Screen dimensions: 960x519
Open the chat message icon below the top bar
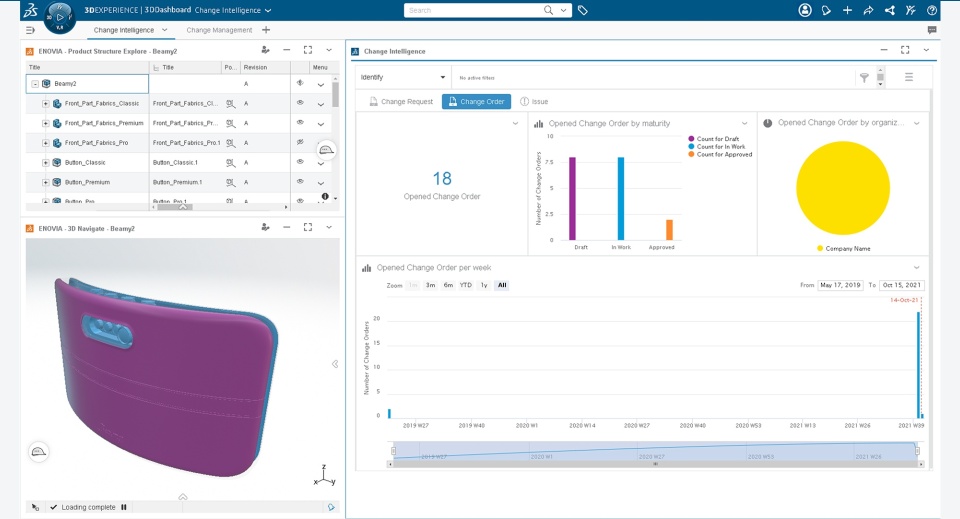pos(932,30)
